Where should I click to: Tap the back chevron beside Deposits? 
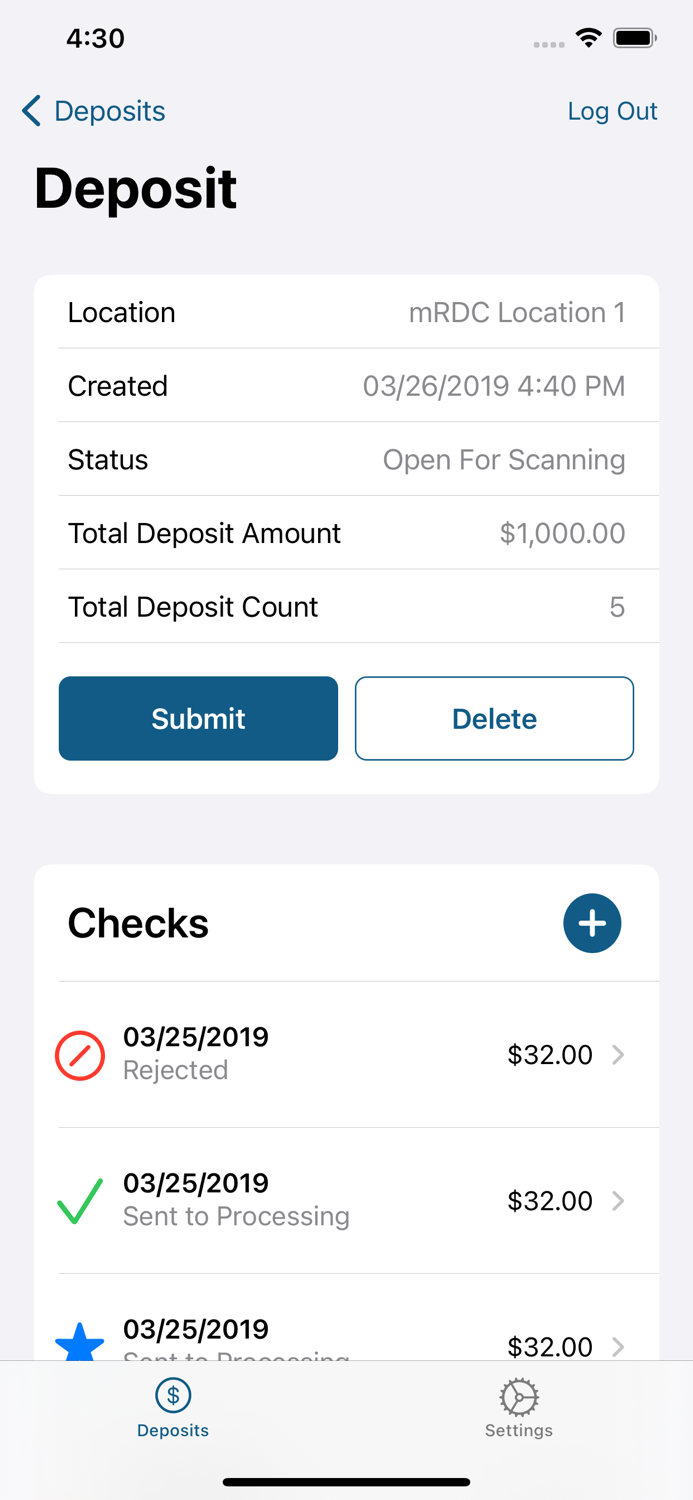pyautogui.click(x=30, y=111)
